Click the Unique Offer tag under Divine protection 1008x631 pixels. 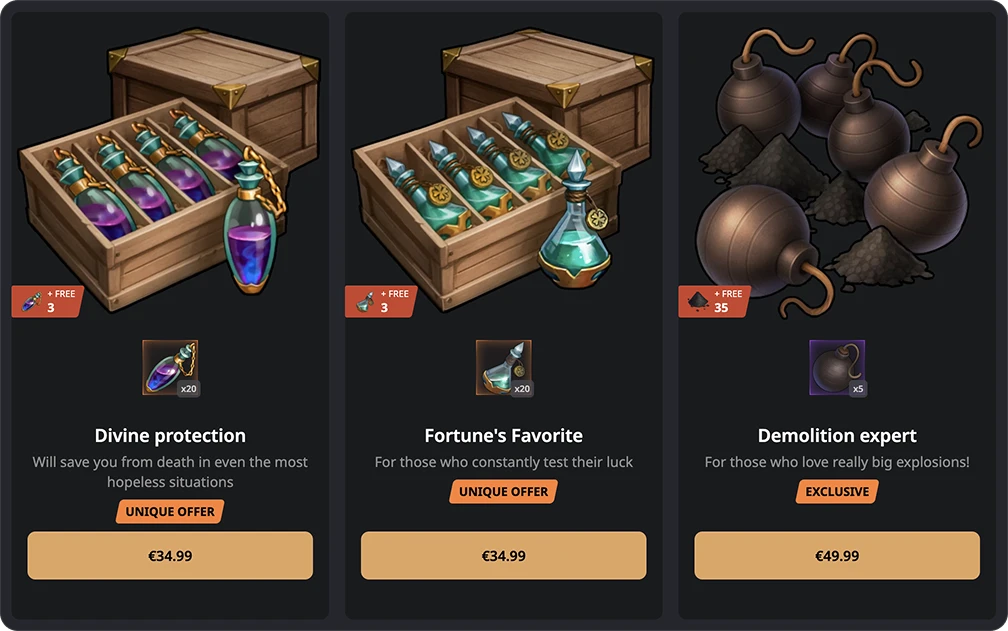[x=170, y=511]
